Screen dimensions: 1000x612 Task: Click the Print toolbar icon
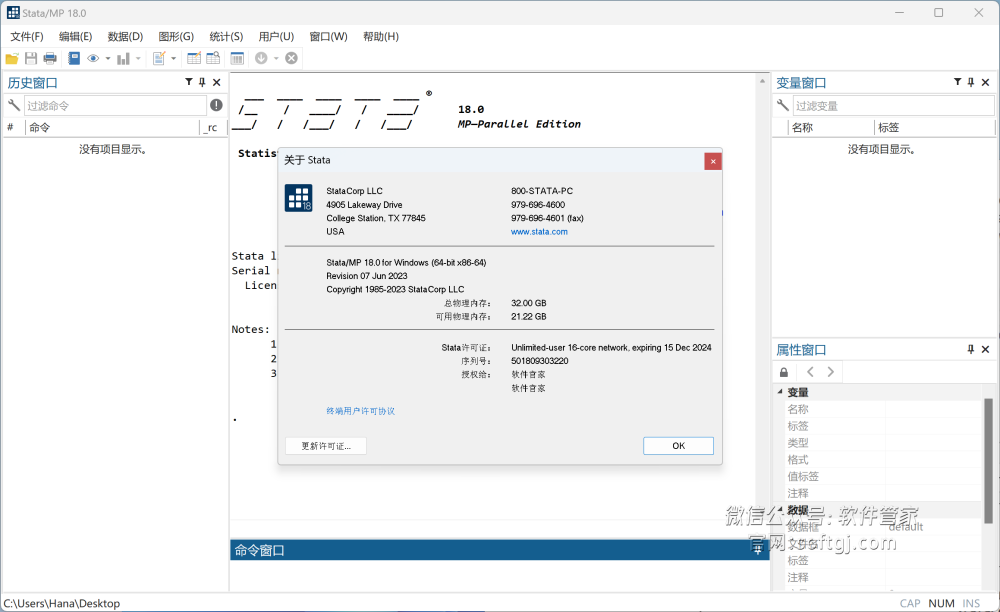pos(50,59)
